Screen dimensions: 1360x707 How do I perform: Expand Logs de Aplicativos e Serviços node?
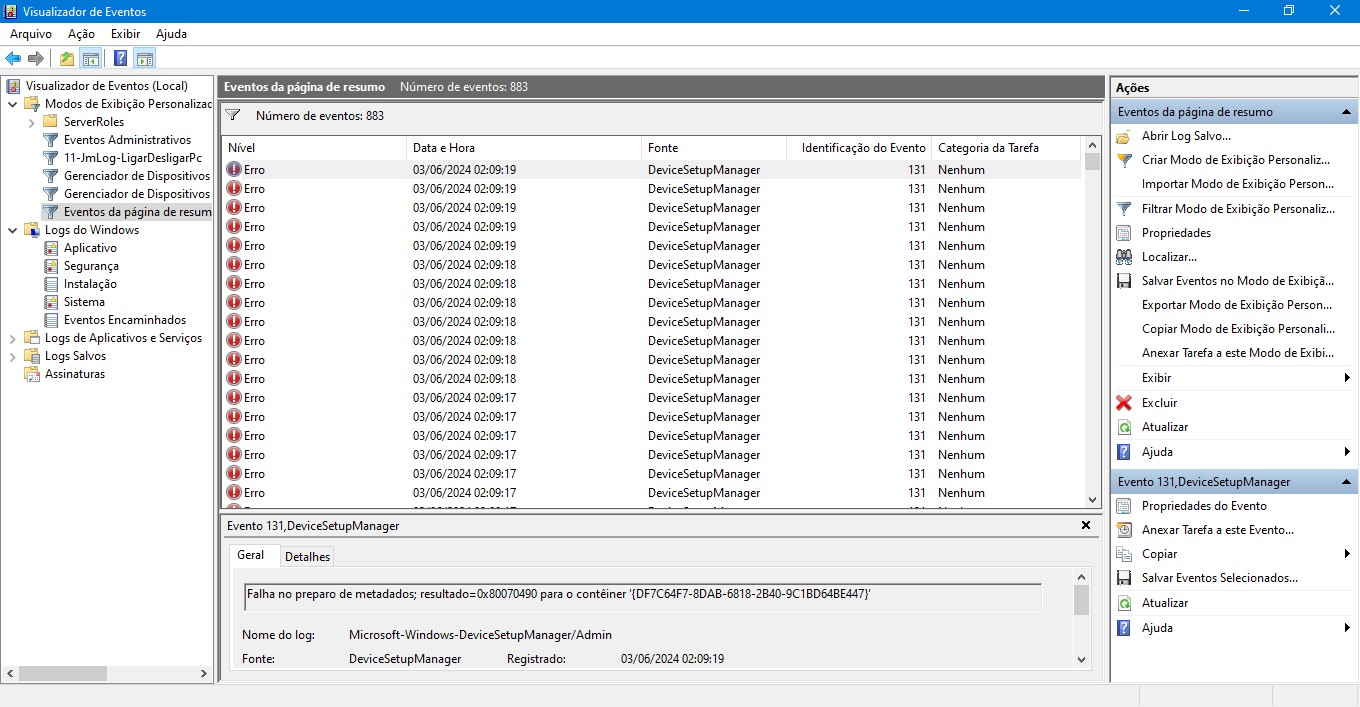point(12,338)
